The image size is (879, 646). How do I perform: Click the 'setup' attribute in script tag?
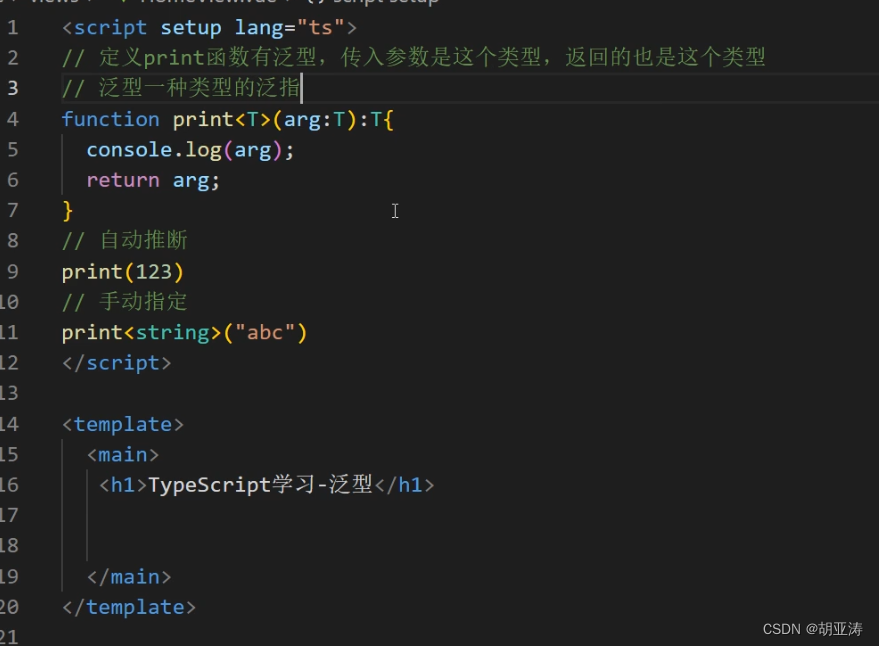[191, 28]
